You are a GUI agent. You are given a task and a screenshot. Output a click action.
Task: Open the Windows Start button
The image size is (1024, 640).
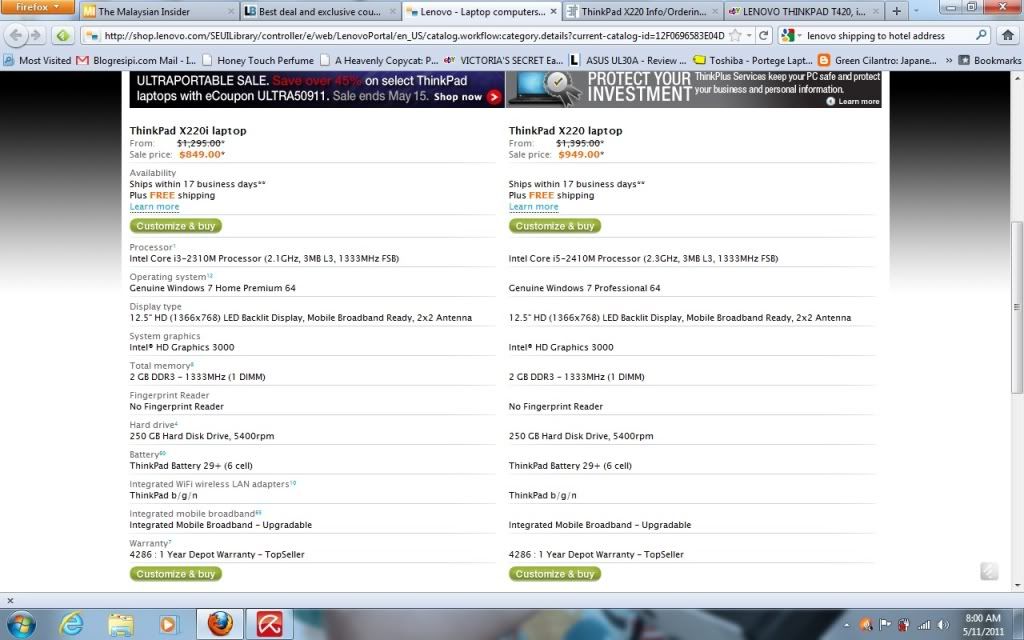(21, 624)
